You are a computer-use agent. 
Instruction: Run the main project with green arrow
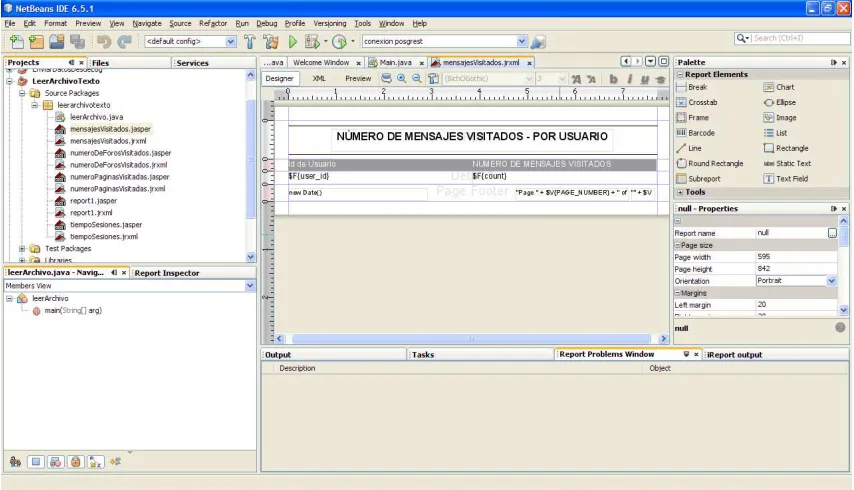pyautogui.click(x=292, y=41)
